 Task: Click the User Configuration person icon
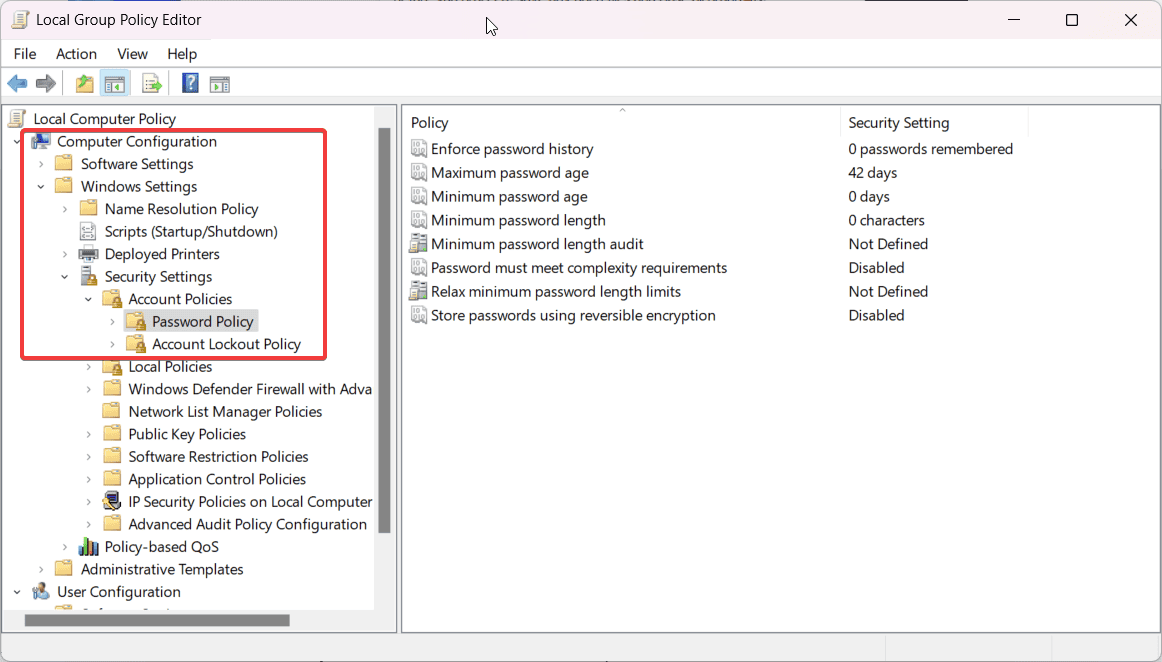coord(41,592)
